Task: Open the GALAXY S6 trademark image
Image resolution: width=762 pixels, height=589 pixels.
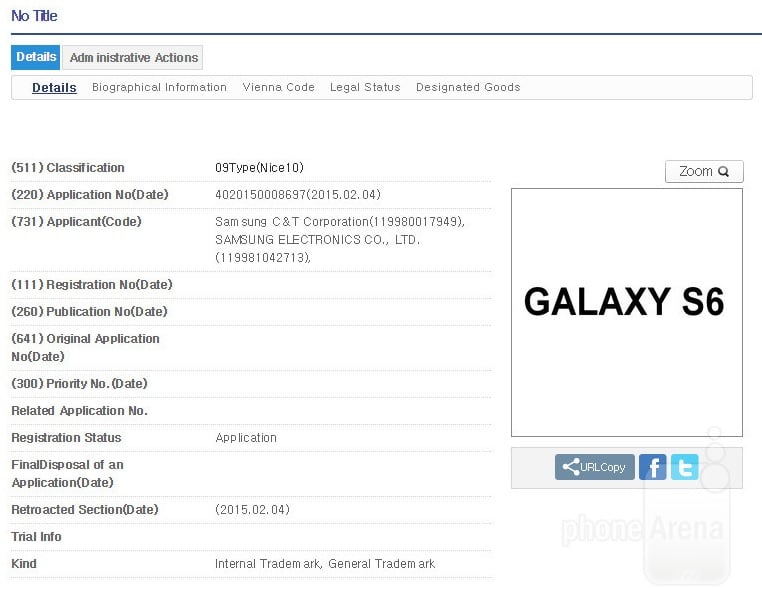Action: [x=626, y=312]
